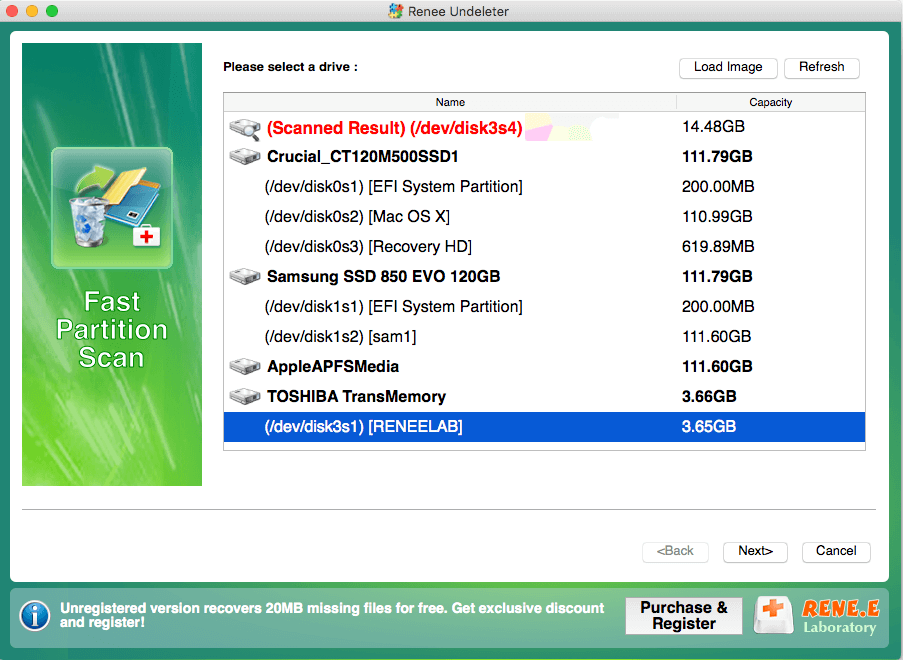Screen dimensions: 903x660
Task: Click the 'Please select a drive' label
Action: coord(290,67)
